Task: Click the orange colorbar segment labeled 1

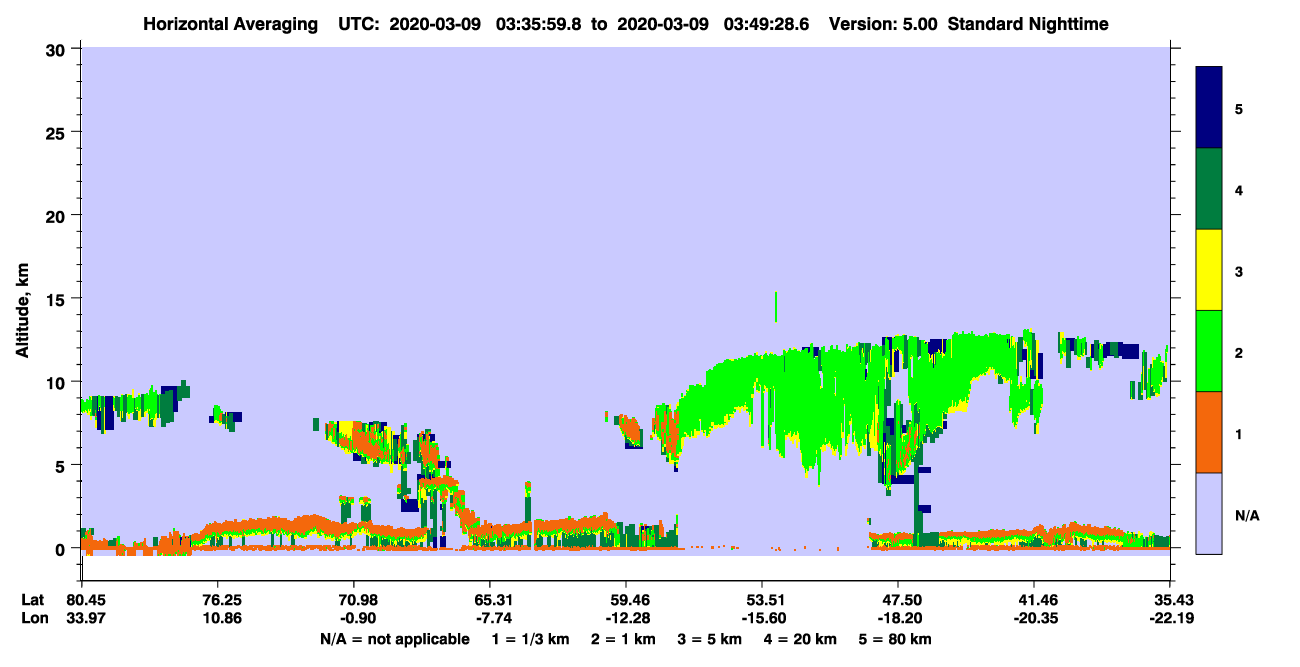Action: tap(1209, 431)
